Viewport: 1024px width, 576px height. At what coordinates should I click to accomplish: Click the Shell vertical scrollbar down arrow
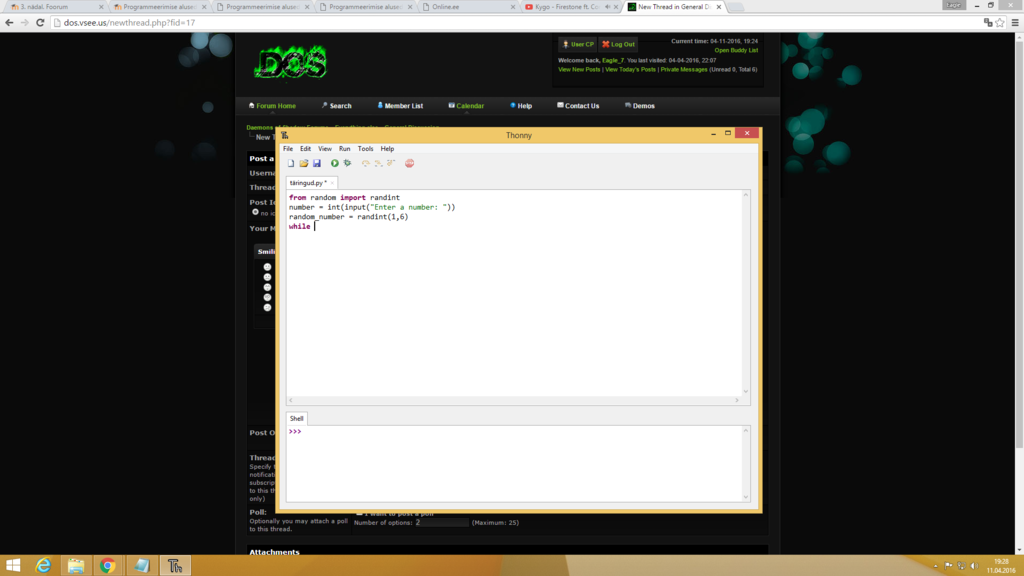746,497
